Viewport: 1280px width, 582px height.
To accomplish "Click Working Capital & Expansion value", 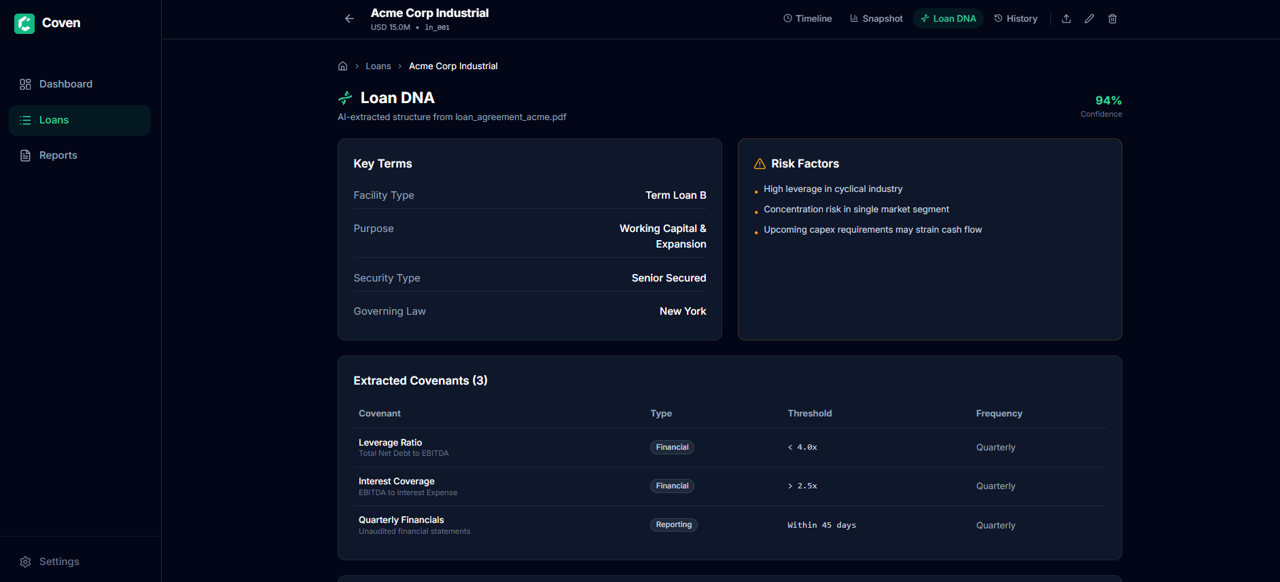I will 663,236.
